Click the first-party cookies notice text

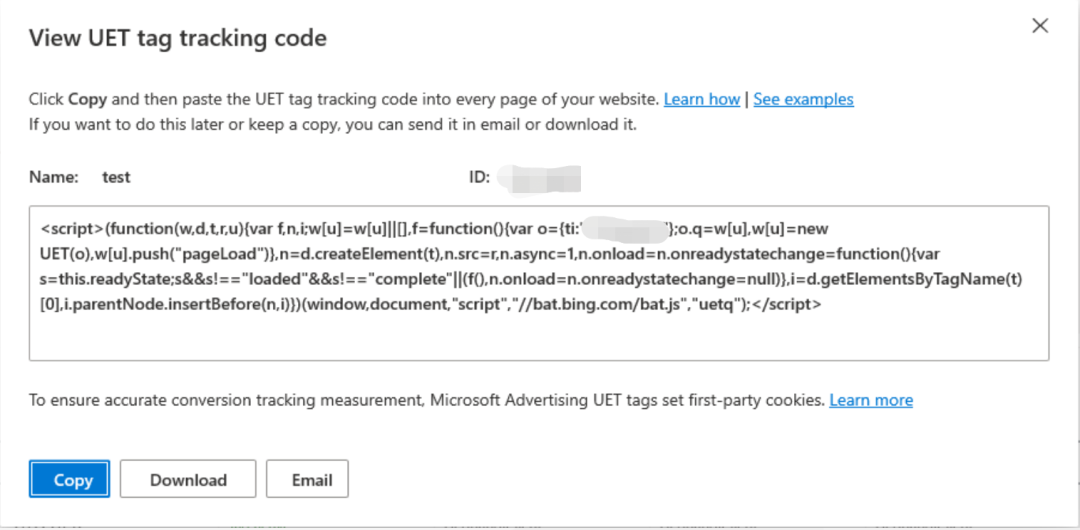click(x=426, y=400)
